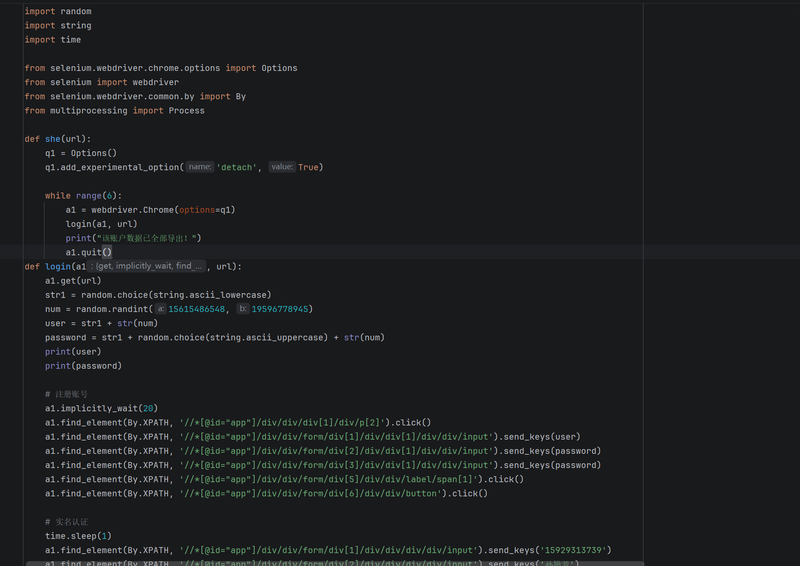Click the 'a1.implicitly_wait(20)' line

tap(101, 408)
